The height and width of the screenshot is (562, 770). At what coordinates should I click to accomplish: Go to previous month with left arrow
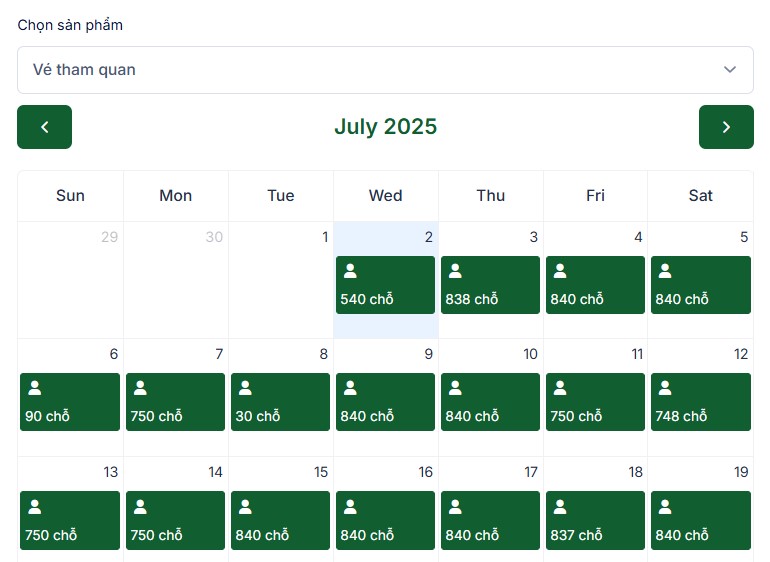click(x=44, y=127)
